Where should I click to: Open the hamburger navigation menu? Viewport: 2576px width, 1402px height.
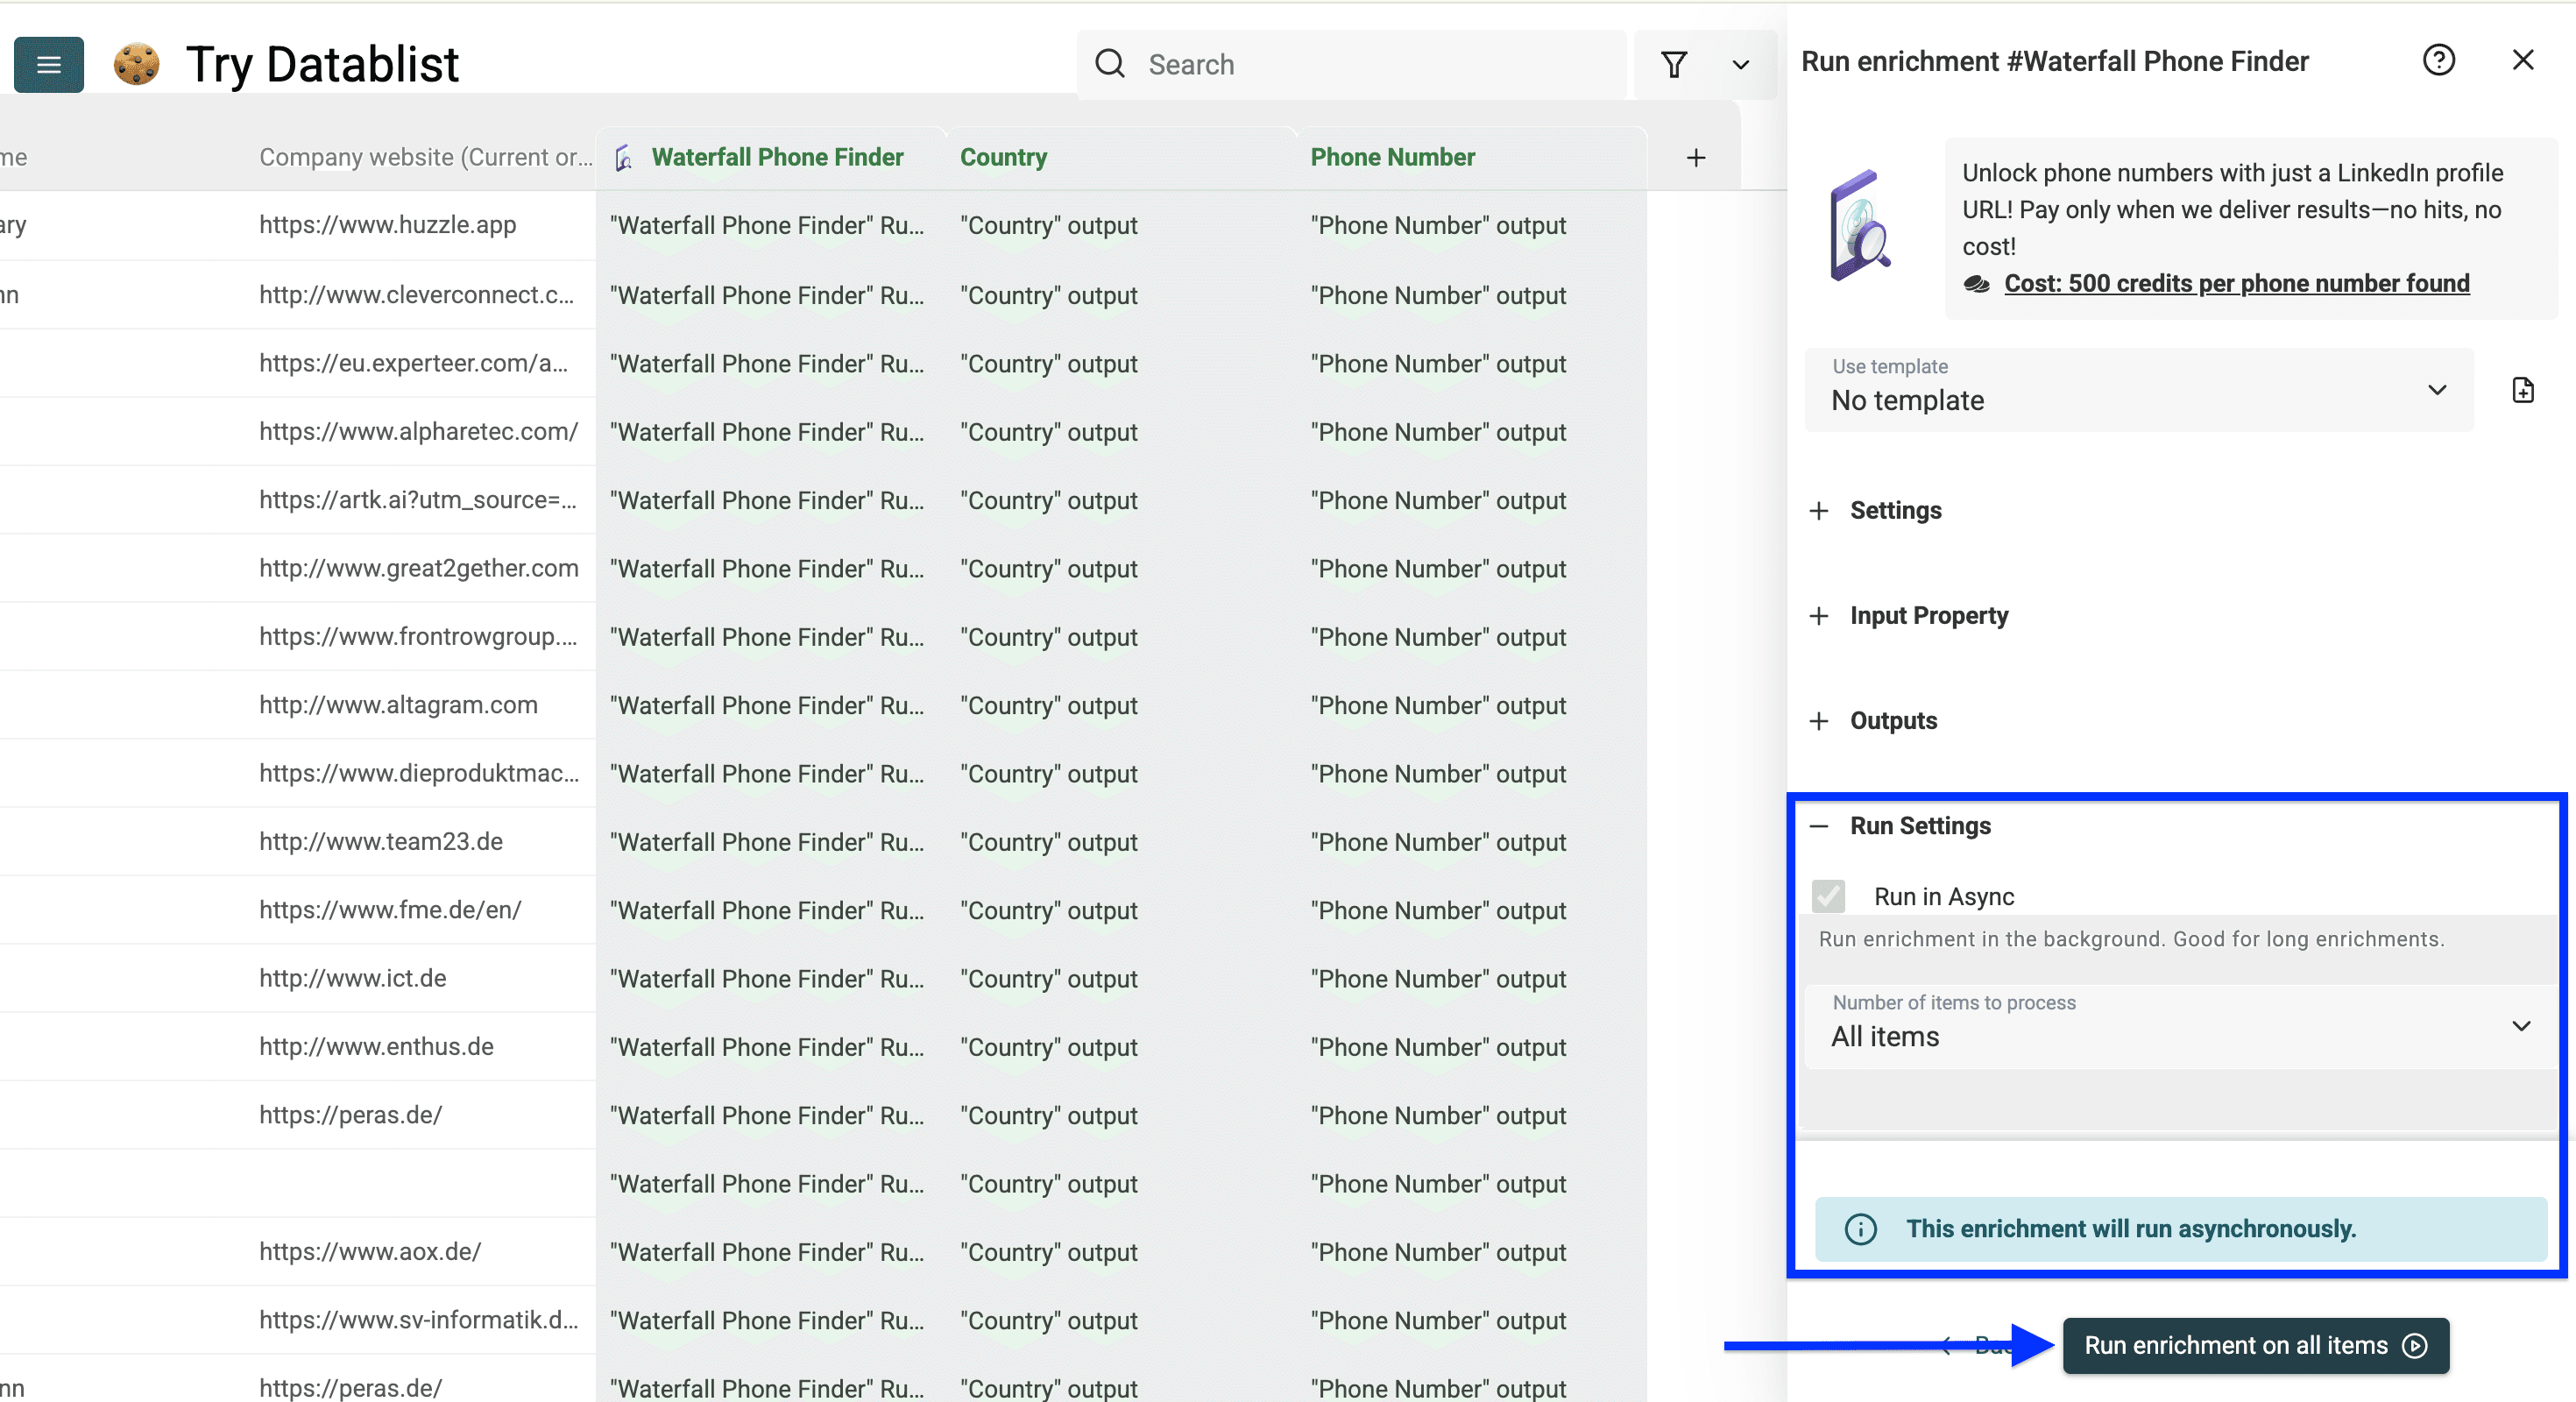(x=48, y=64)
